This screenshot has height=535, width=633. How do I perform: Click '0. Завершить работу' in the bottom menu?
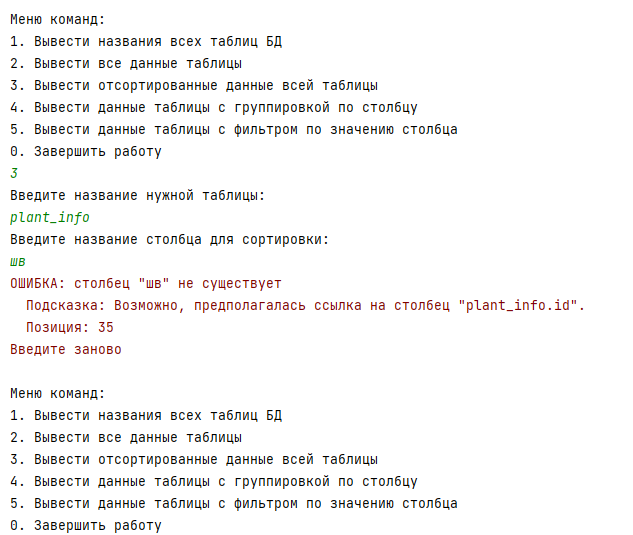pyautogui.click(x=86, y=525)
